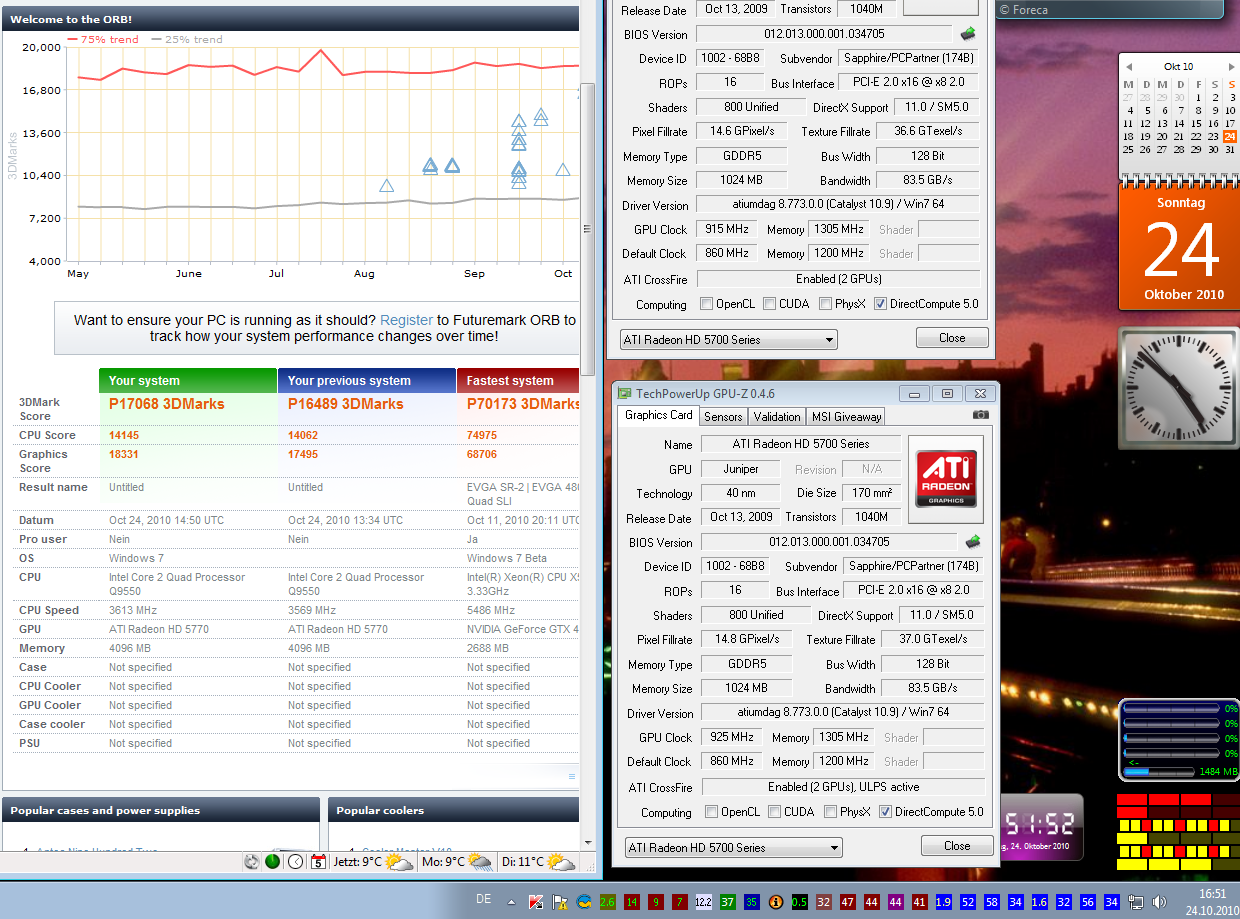
Task: Click the 'Your system' column header
Action: click(x=188, y=380)
